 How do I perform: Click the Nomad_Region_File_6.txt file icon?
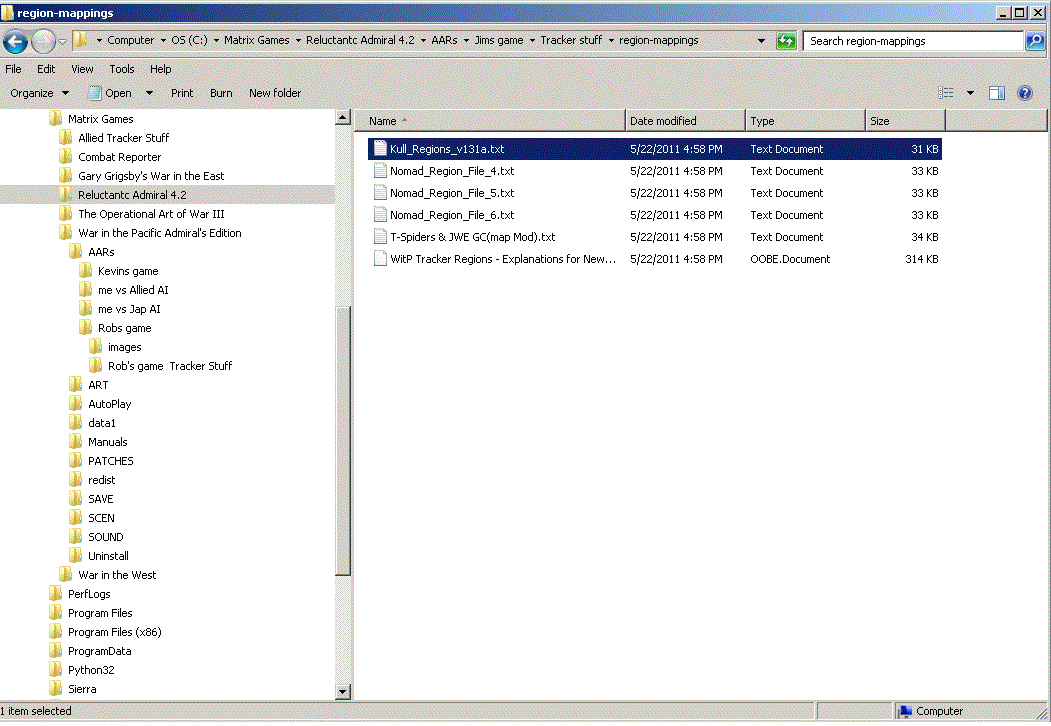[x=380, y=215]
